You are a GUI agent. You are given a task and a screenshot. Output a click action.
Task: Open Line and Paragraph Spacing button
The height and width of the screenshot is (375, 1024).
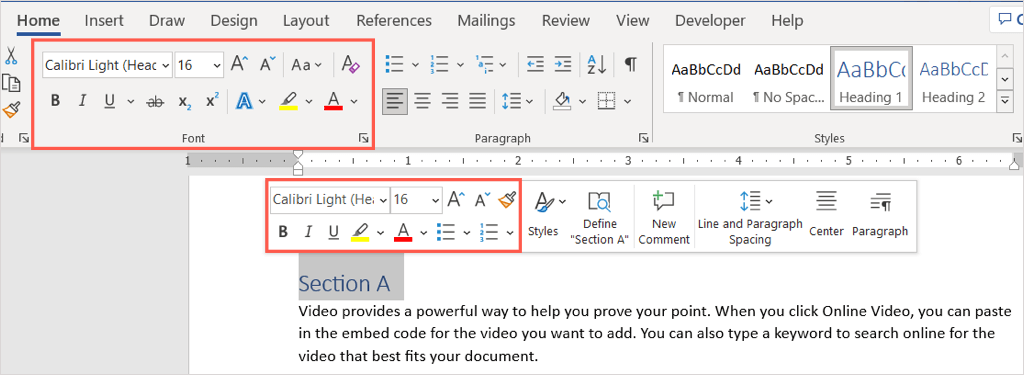pyautogui.click(x=750, y=218)
